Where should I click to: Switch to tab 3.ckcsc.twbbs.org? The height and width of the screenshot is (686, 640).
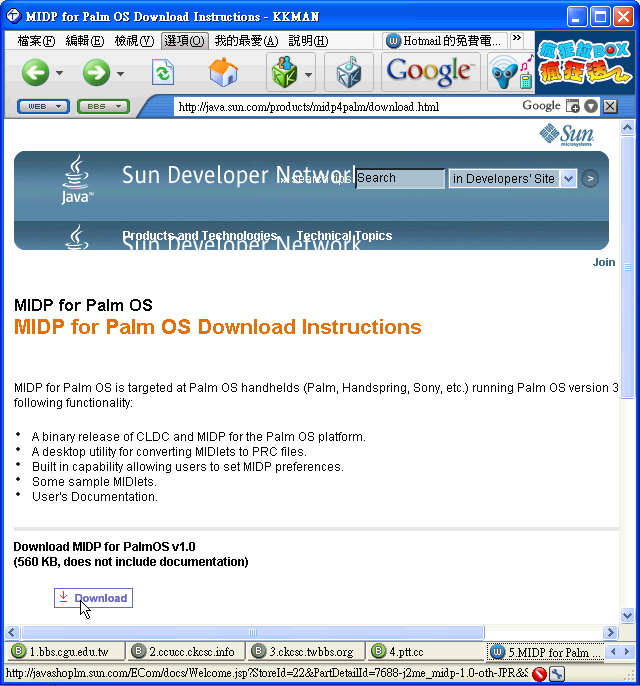click(x=305, y=651)
